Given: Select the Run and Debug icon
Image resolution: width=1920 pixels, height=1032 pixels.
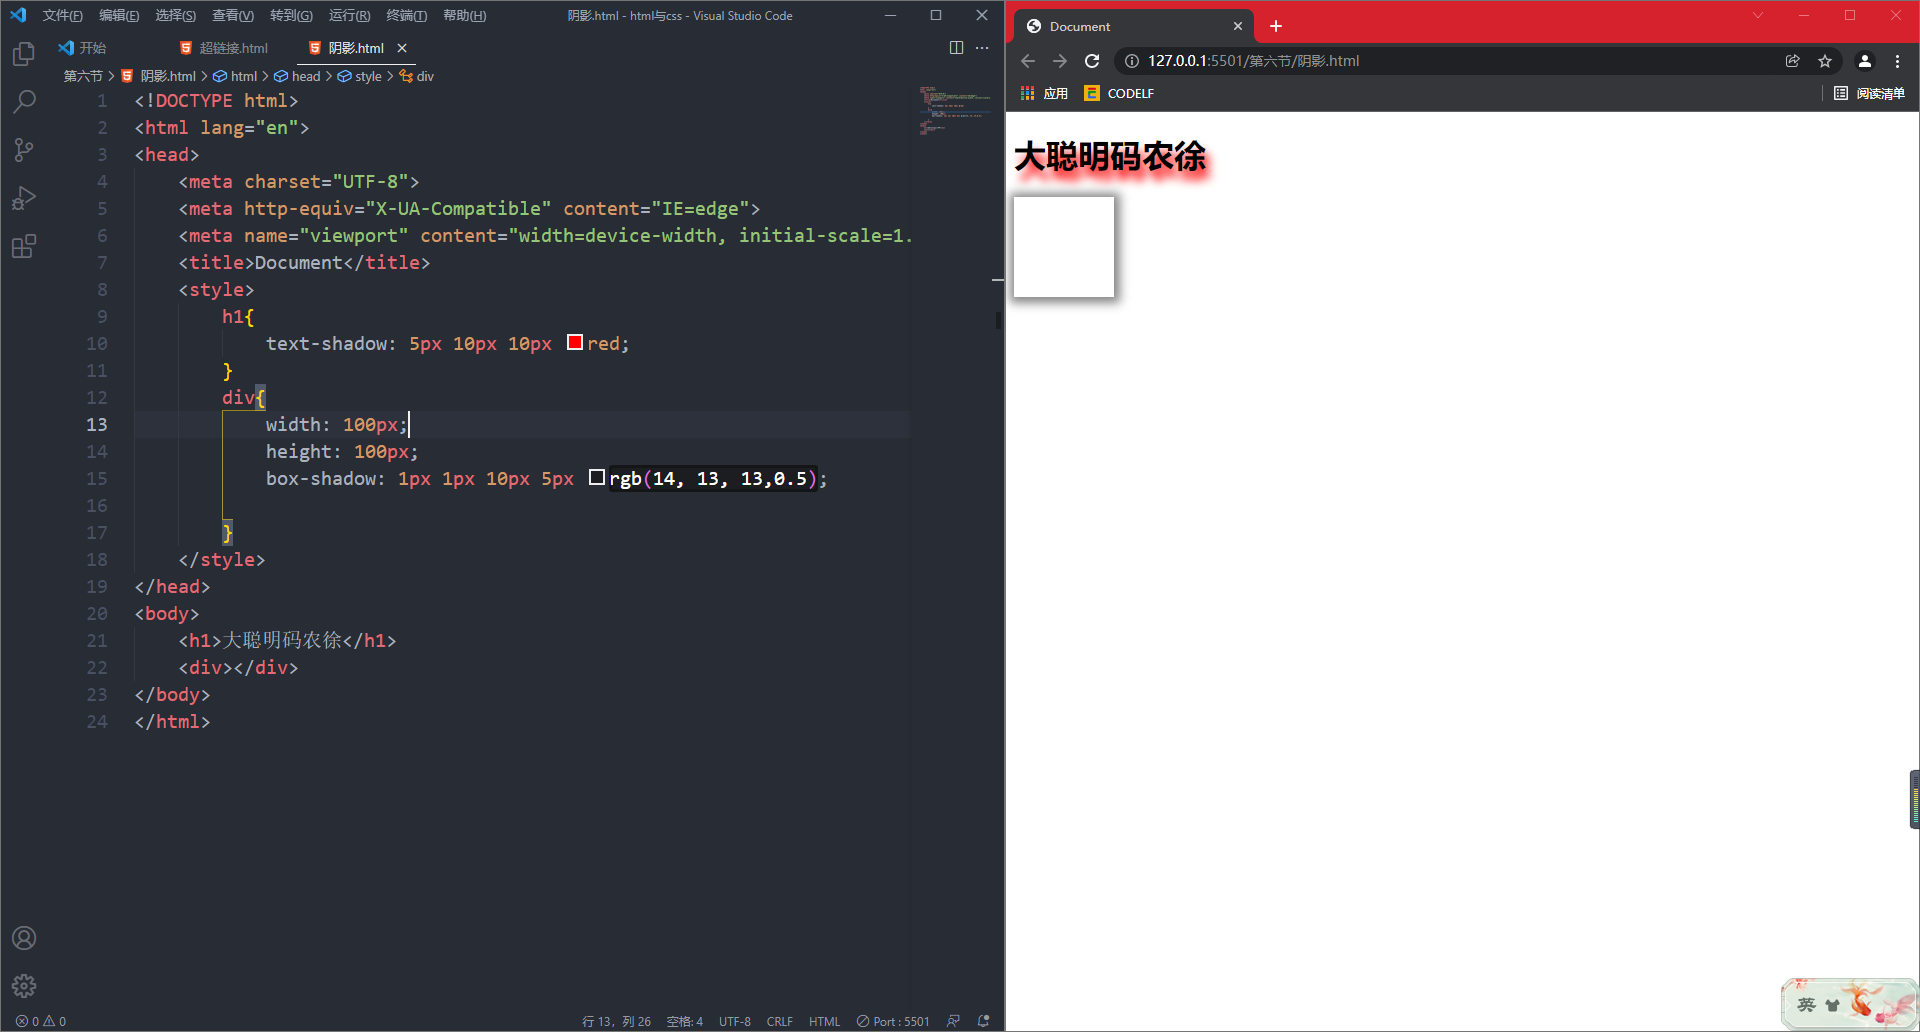Looking at the screenshot, I should [x=23, y=198].
